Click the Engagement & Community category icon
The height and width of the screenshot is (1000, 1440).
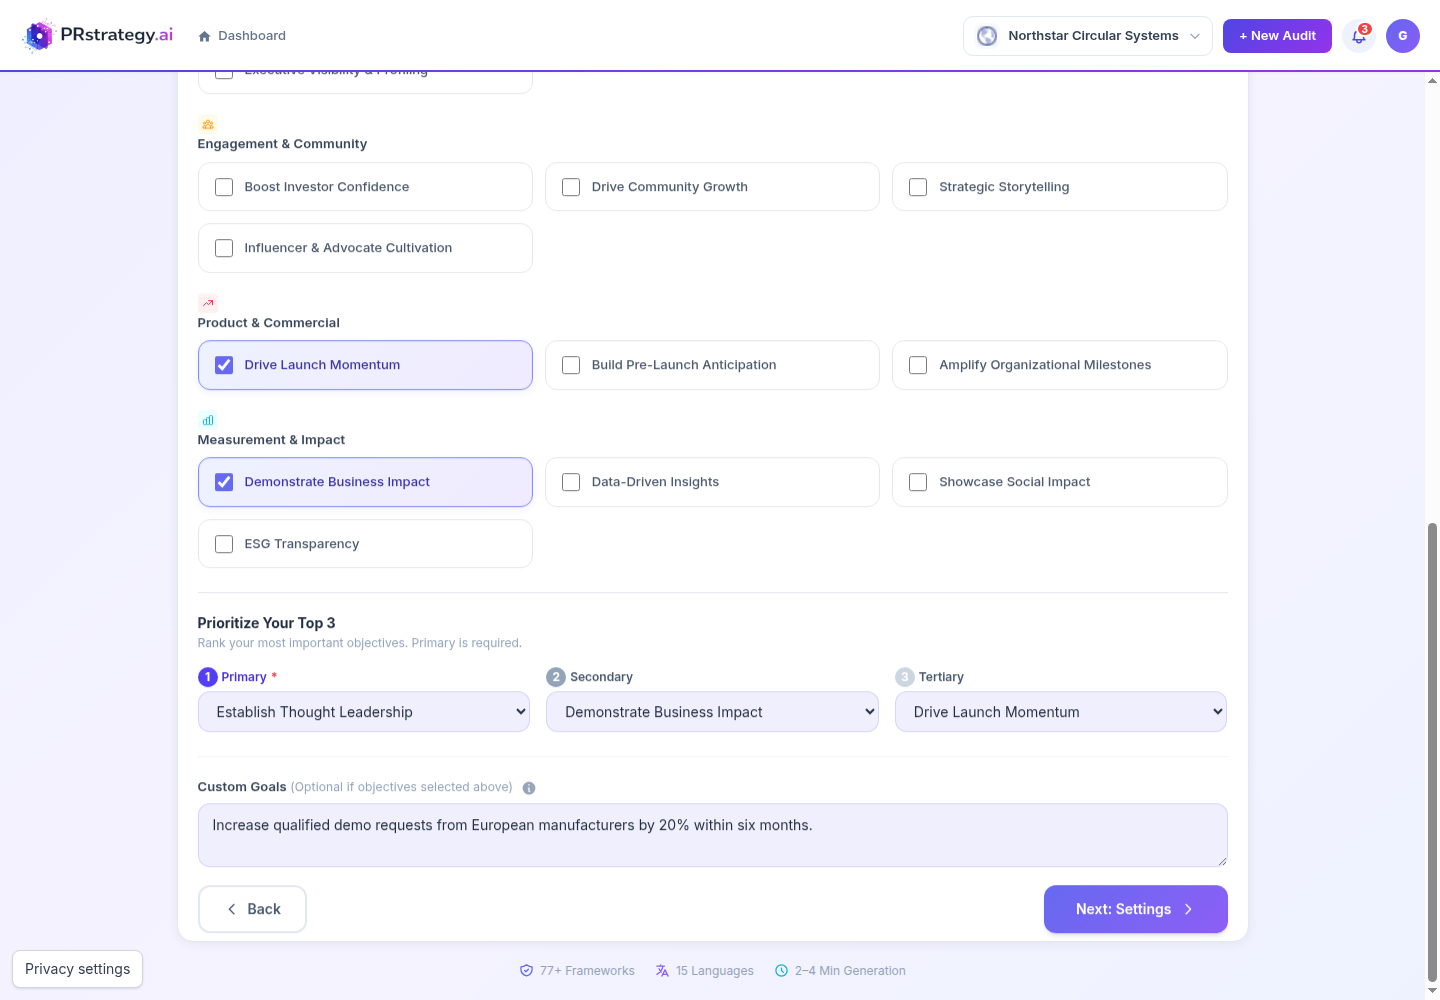tap(208, 125)
